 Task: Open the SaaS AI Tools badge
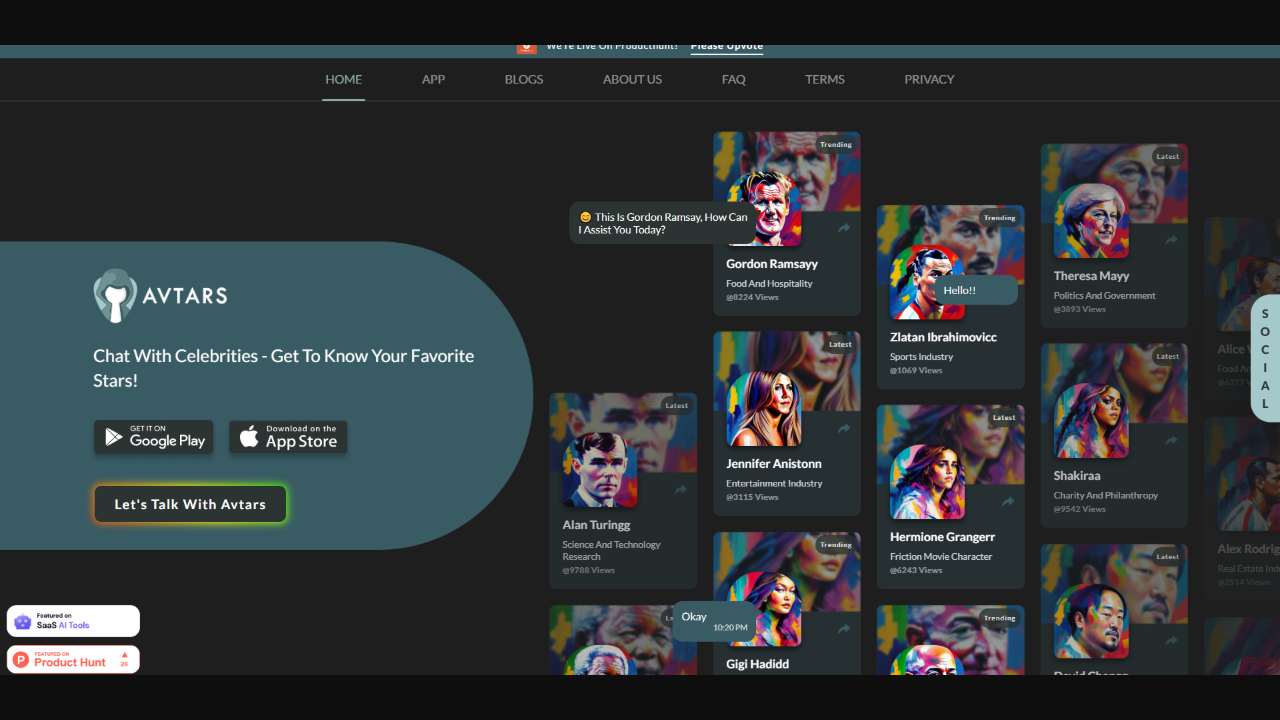[73, 621]
